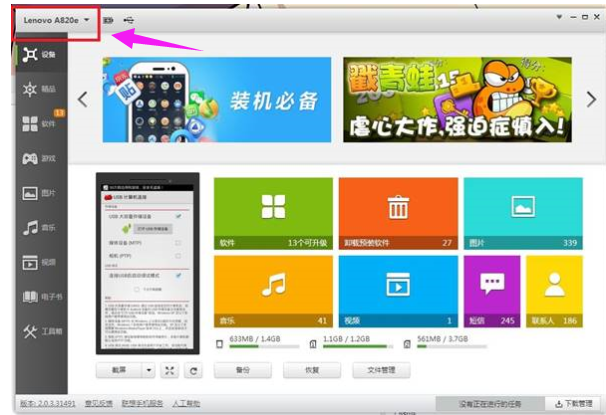Image resolution: width=606 pixels, height=415 pixels.
Task: Expand the arrow next to 截屏 button
Action: tap(149, 370)
